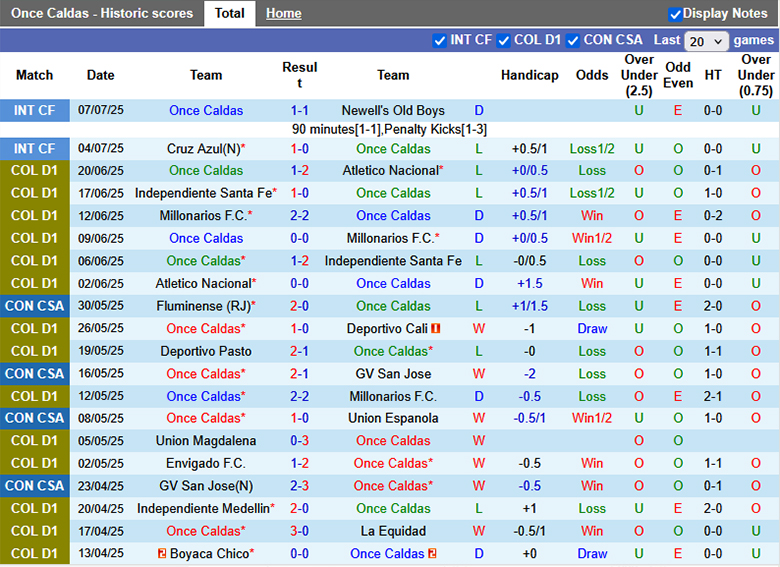Image resolution: width=780 pixels, height=567 pixels.
Task: Open Union Espanola team link
Action: pos(393,418)
